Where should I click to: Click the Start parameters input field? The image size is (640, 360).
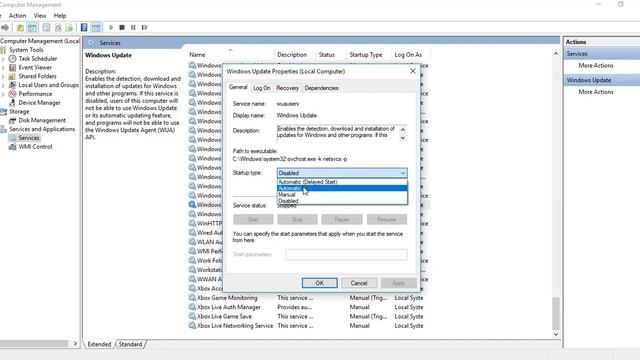click(347, 254)
